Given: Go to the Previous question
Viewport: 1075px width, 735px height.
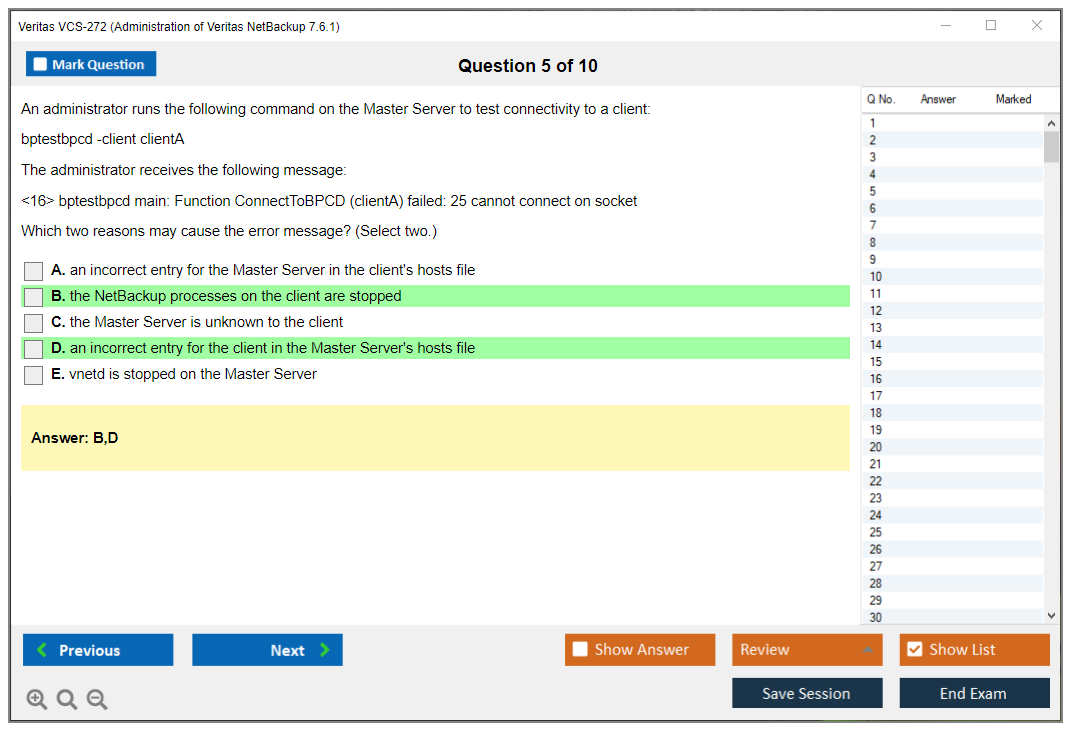Looking at the screenshot, I should pyautogui.click(x=98, y=650).
